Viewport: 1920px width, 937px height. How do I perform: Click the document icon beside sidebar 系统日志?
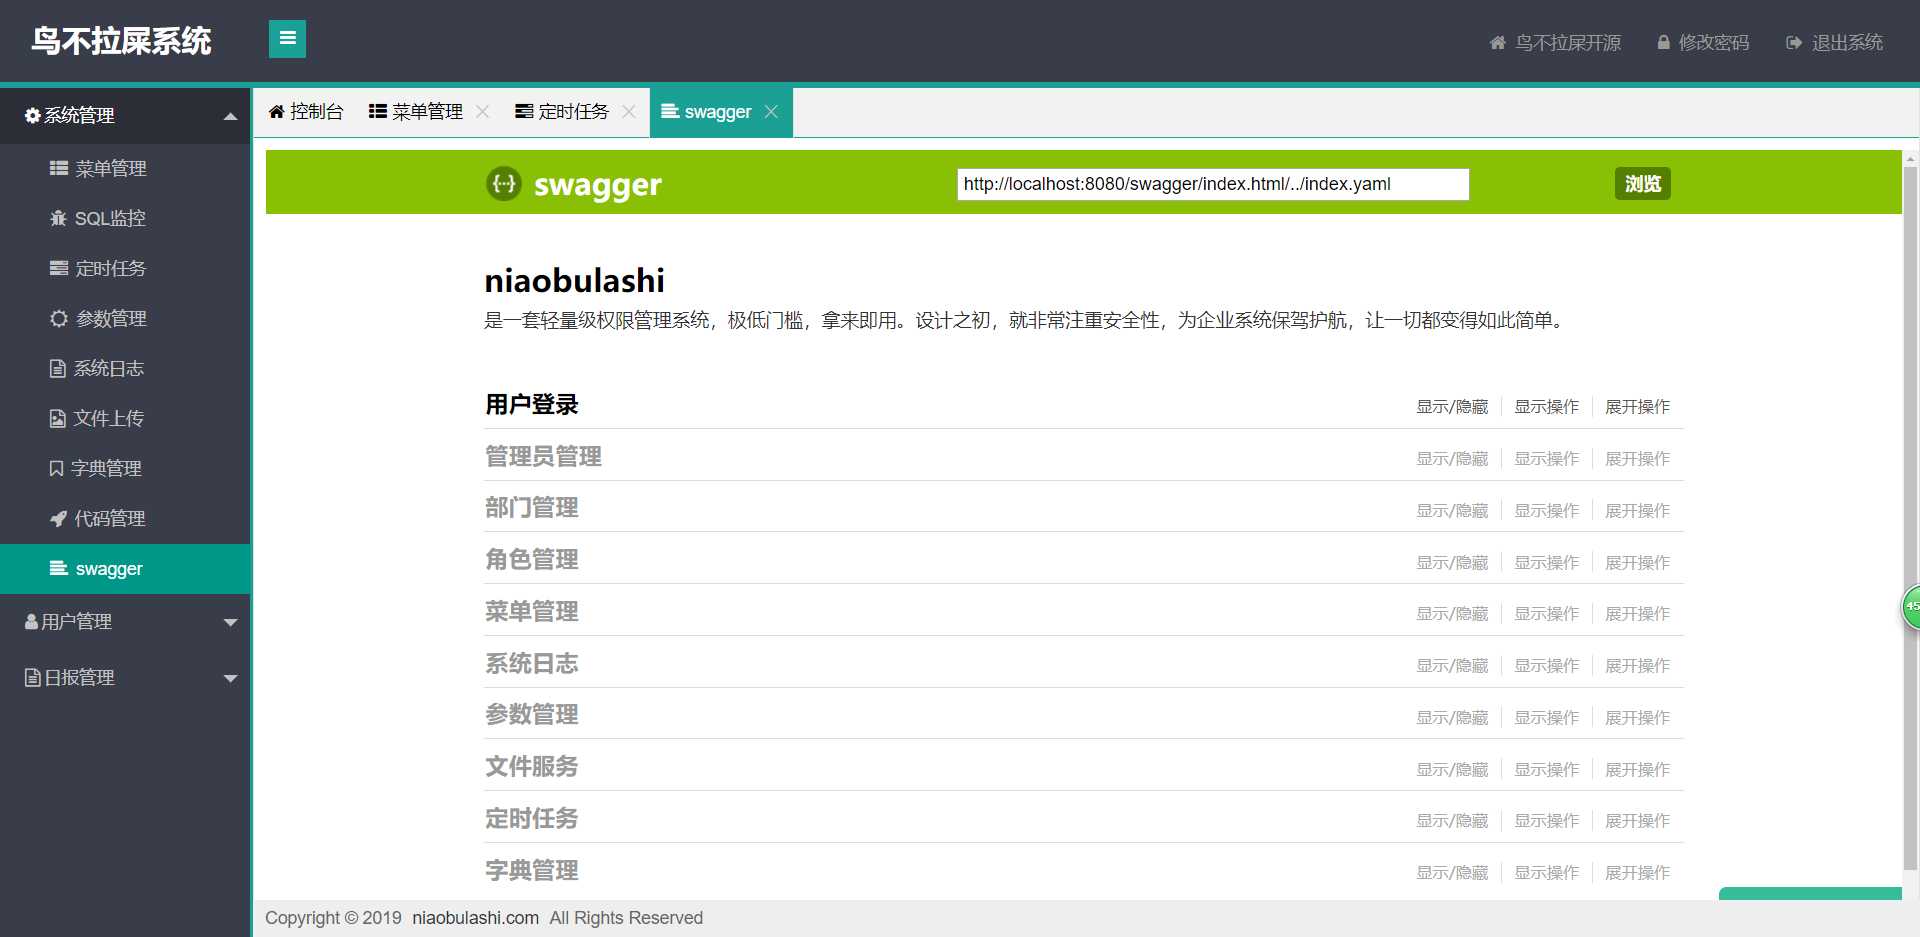click(x=58, y=368)
